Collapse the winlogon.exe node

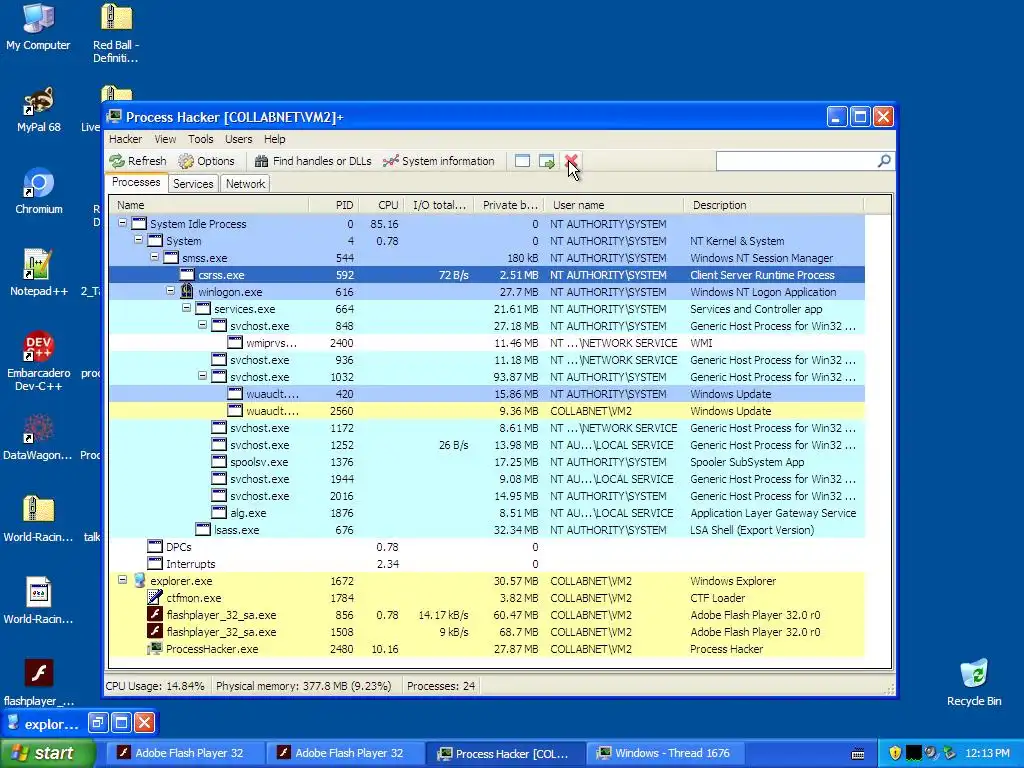170,291
